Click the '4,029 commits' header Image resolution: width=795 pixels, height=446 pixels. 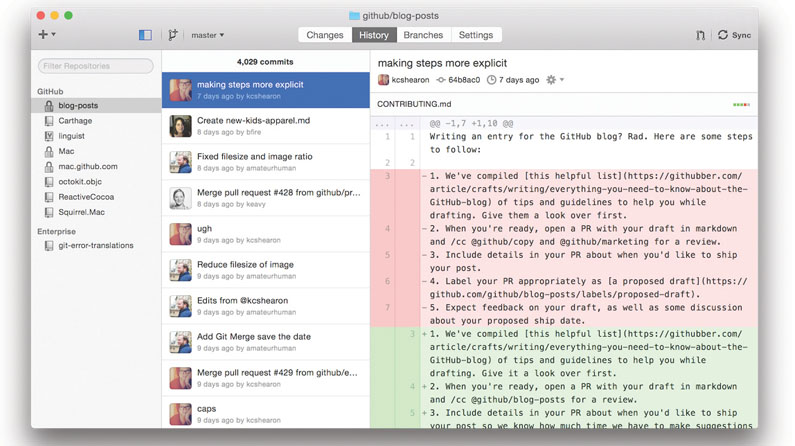click(265, 62)
